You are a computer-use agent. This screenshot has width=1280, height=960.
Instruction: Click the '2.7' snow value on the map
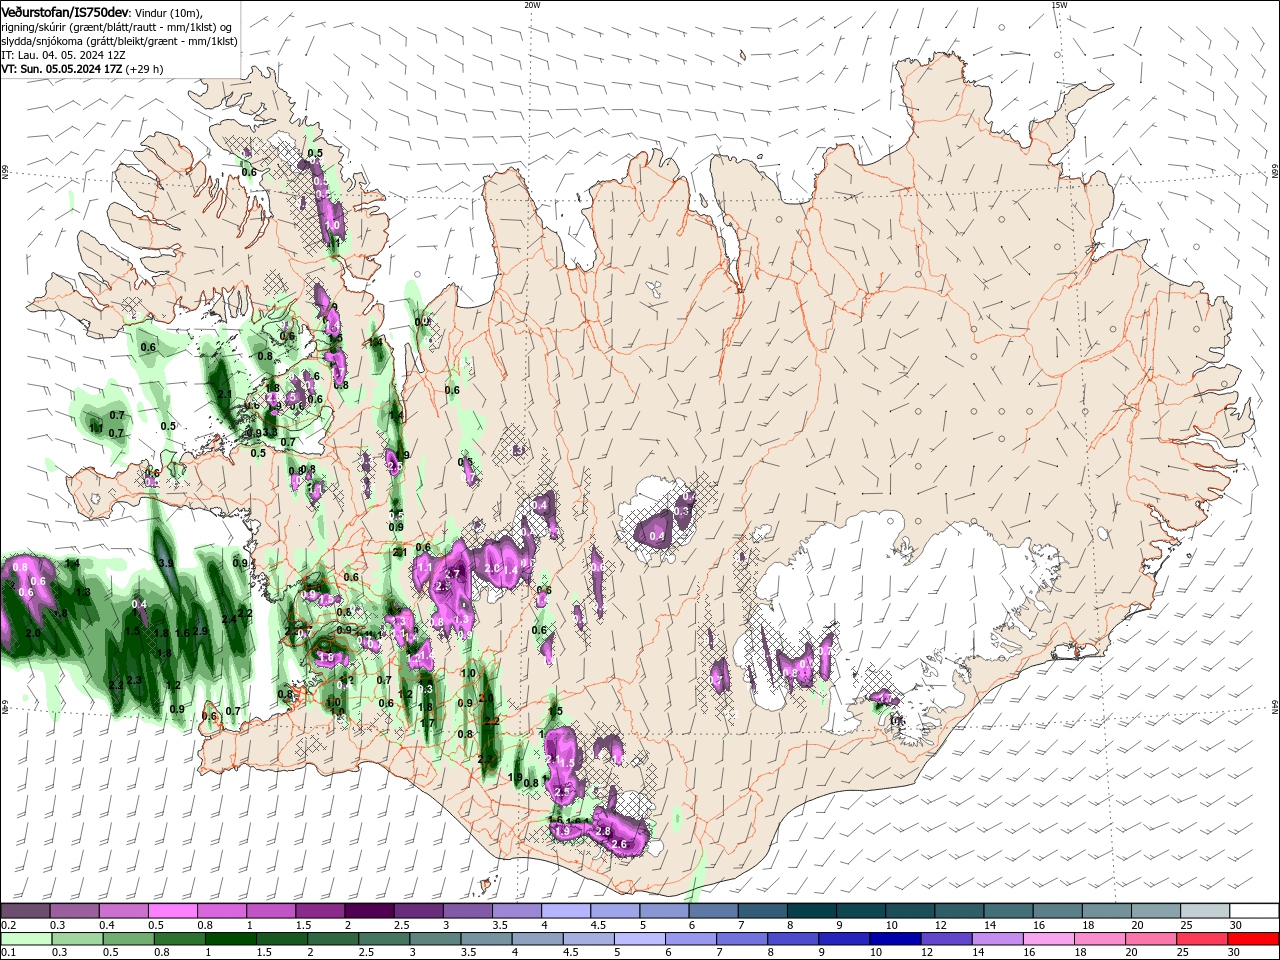tap(453, 573)
